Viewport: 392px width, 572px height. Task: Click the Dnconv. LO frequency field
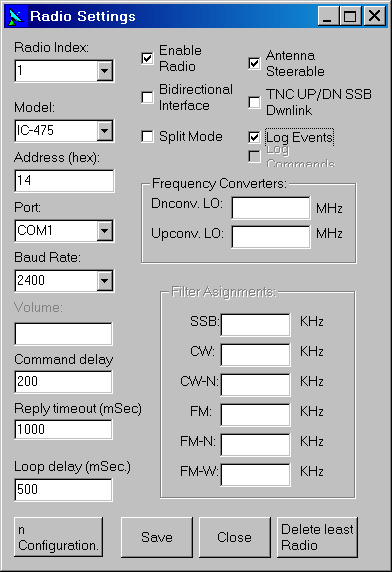click(x=271, y=208)
